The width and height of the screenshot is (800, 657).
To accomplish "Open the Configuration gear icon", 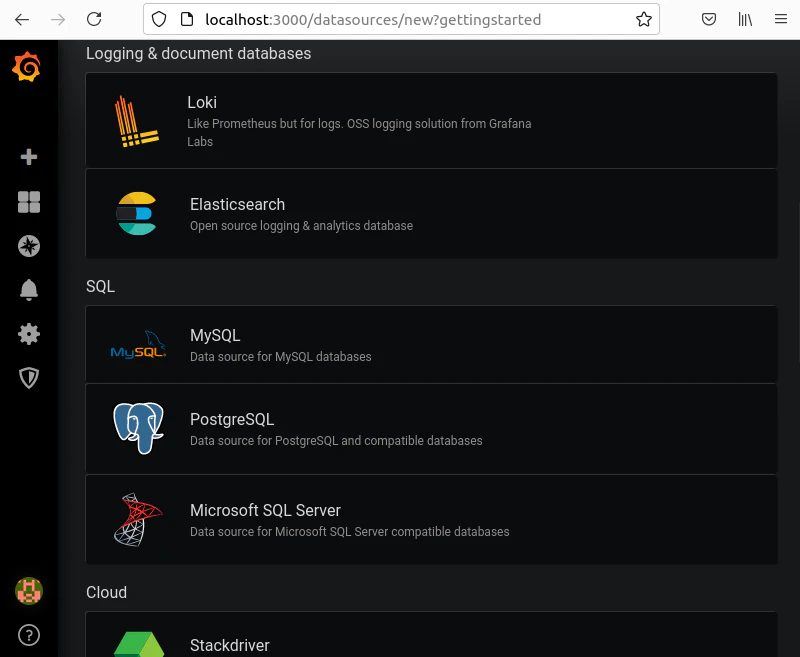I will pyautogui.click(x=29, y=334).
